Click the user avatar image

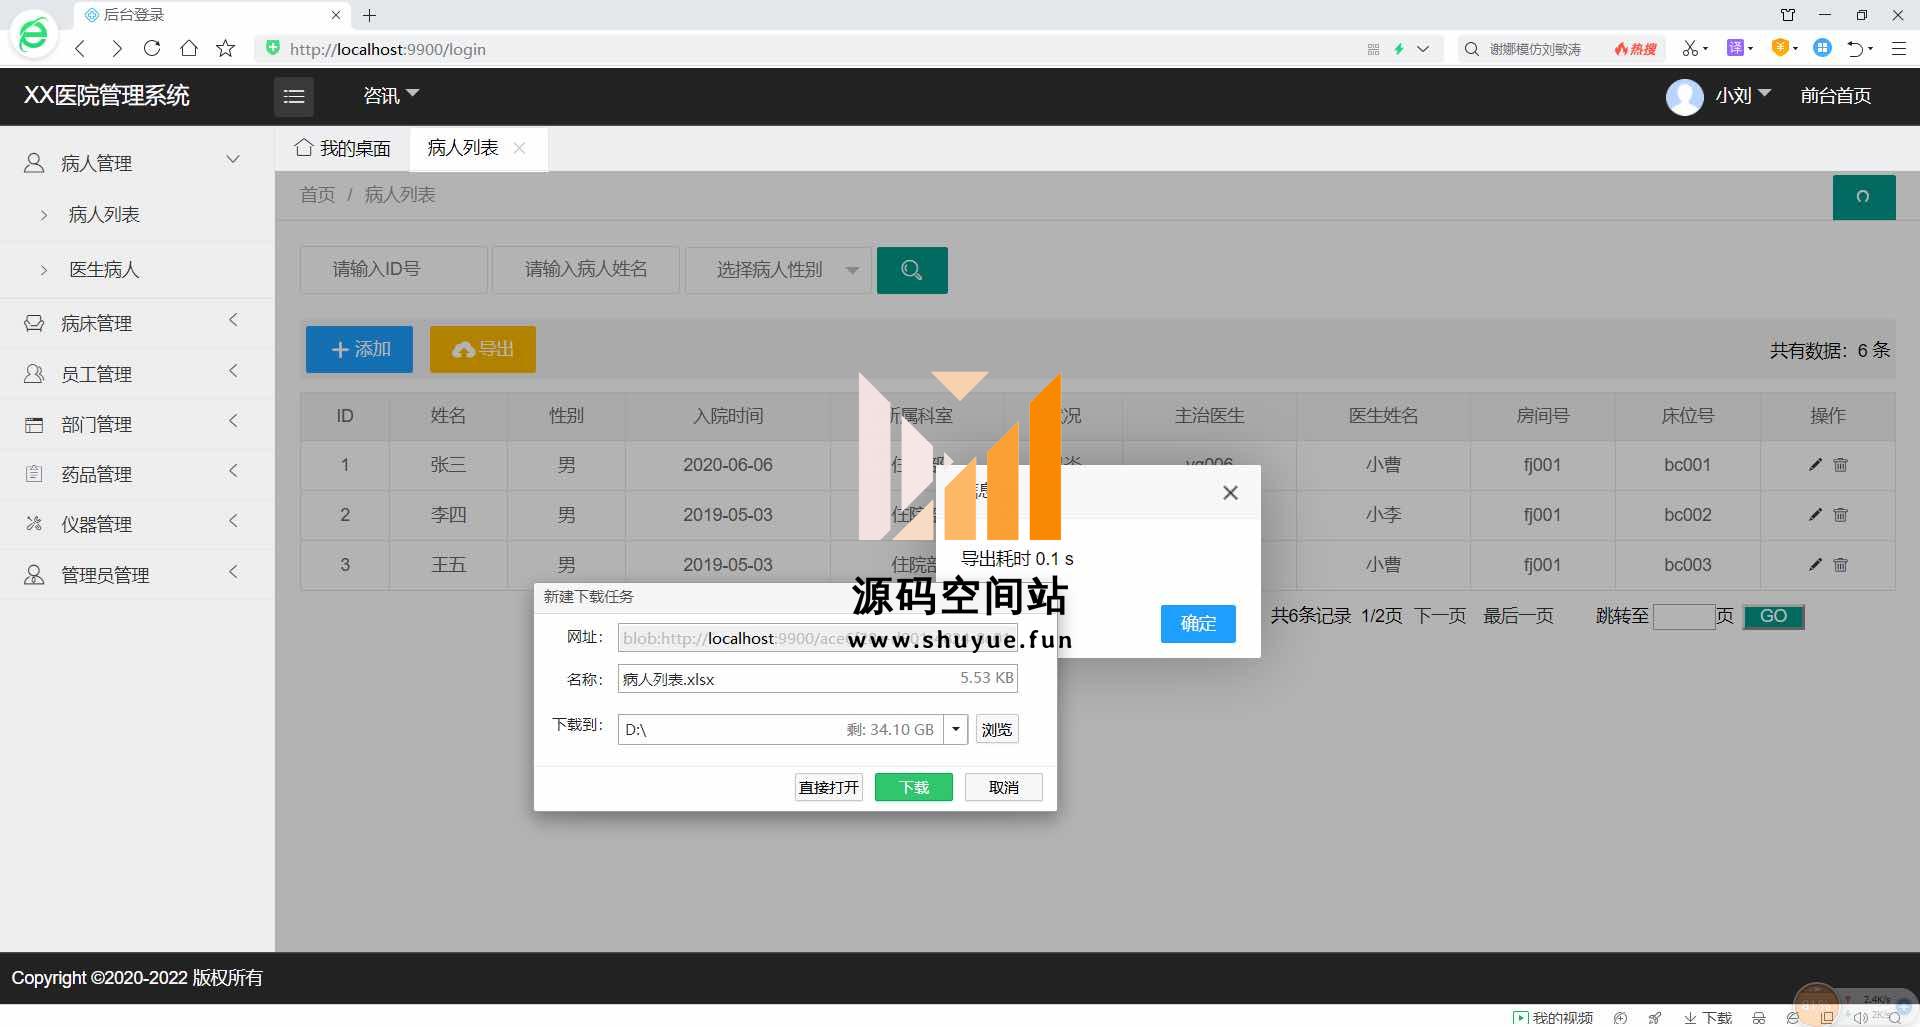[1684, 96]
